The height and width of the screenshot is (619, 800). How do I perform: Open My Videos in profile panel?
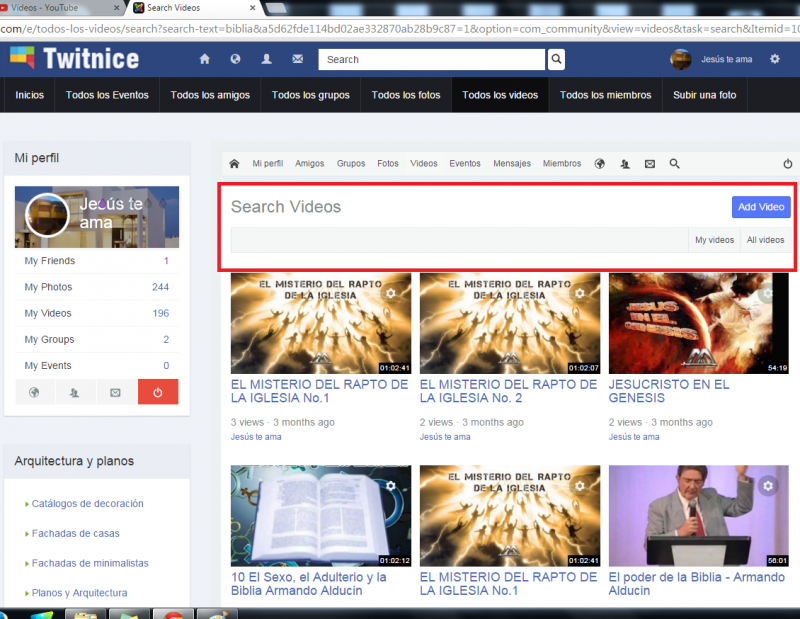point(97,313)
